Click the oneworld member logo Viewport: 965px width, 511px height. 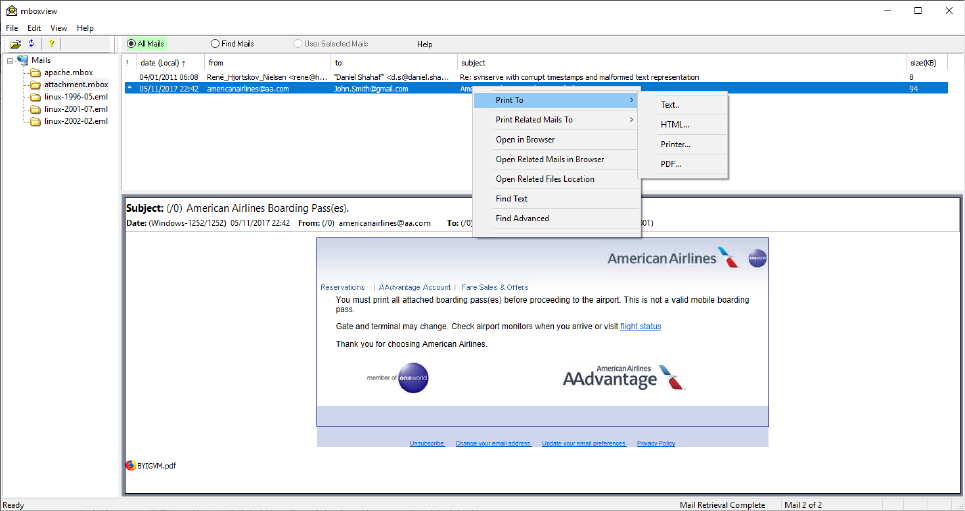pyautogui.click(x=398, y=377)
